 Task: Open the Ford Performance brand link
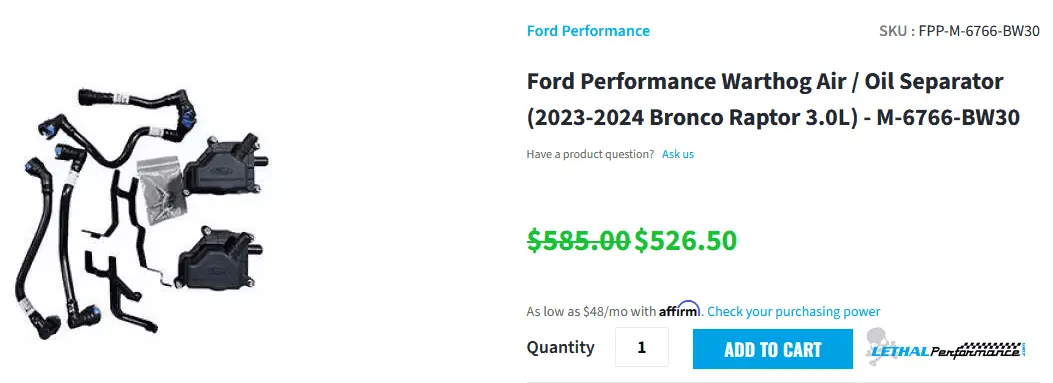(x=588, y=31)
